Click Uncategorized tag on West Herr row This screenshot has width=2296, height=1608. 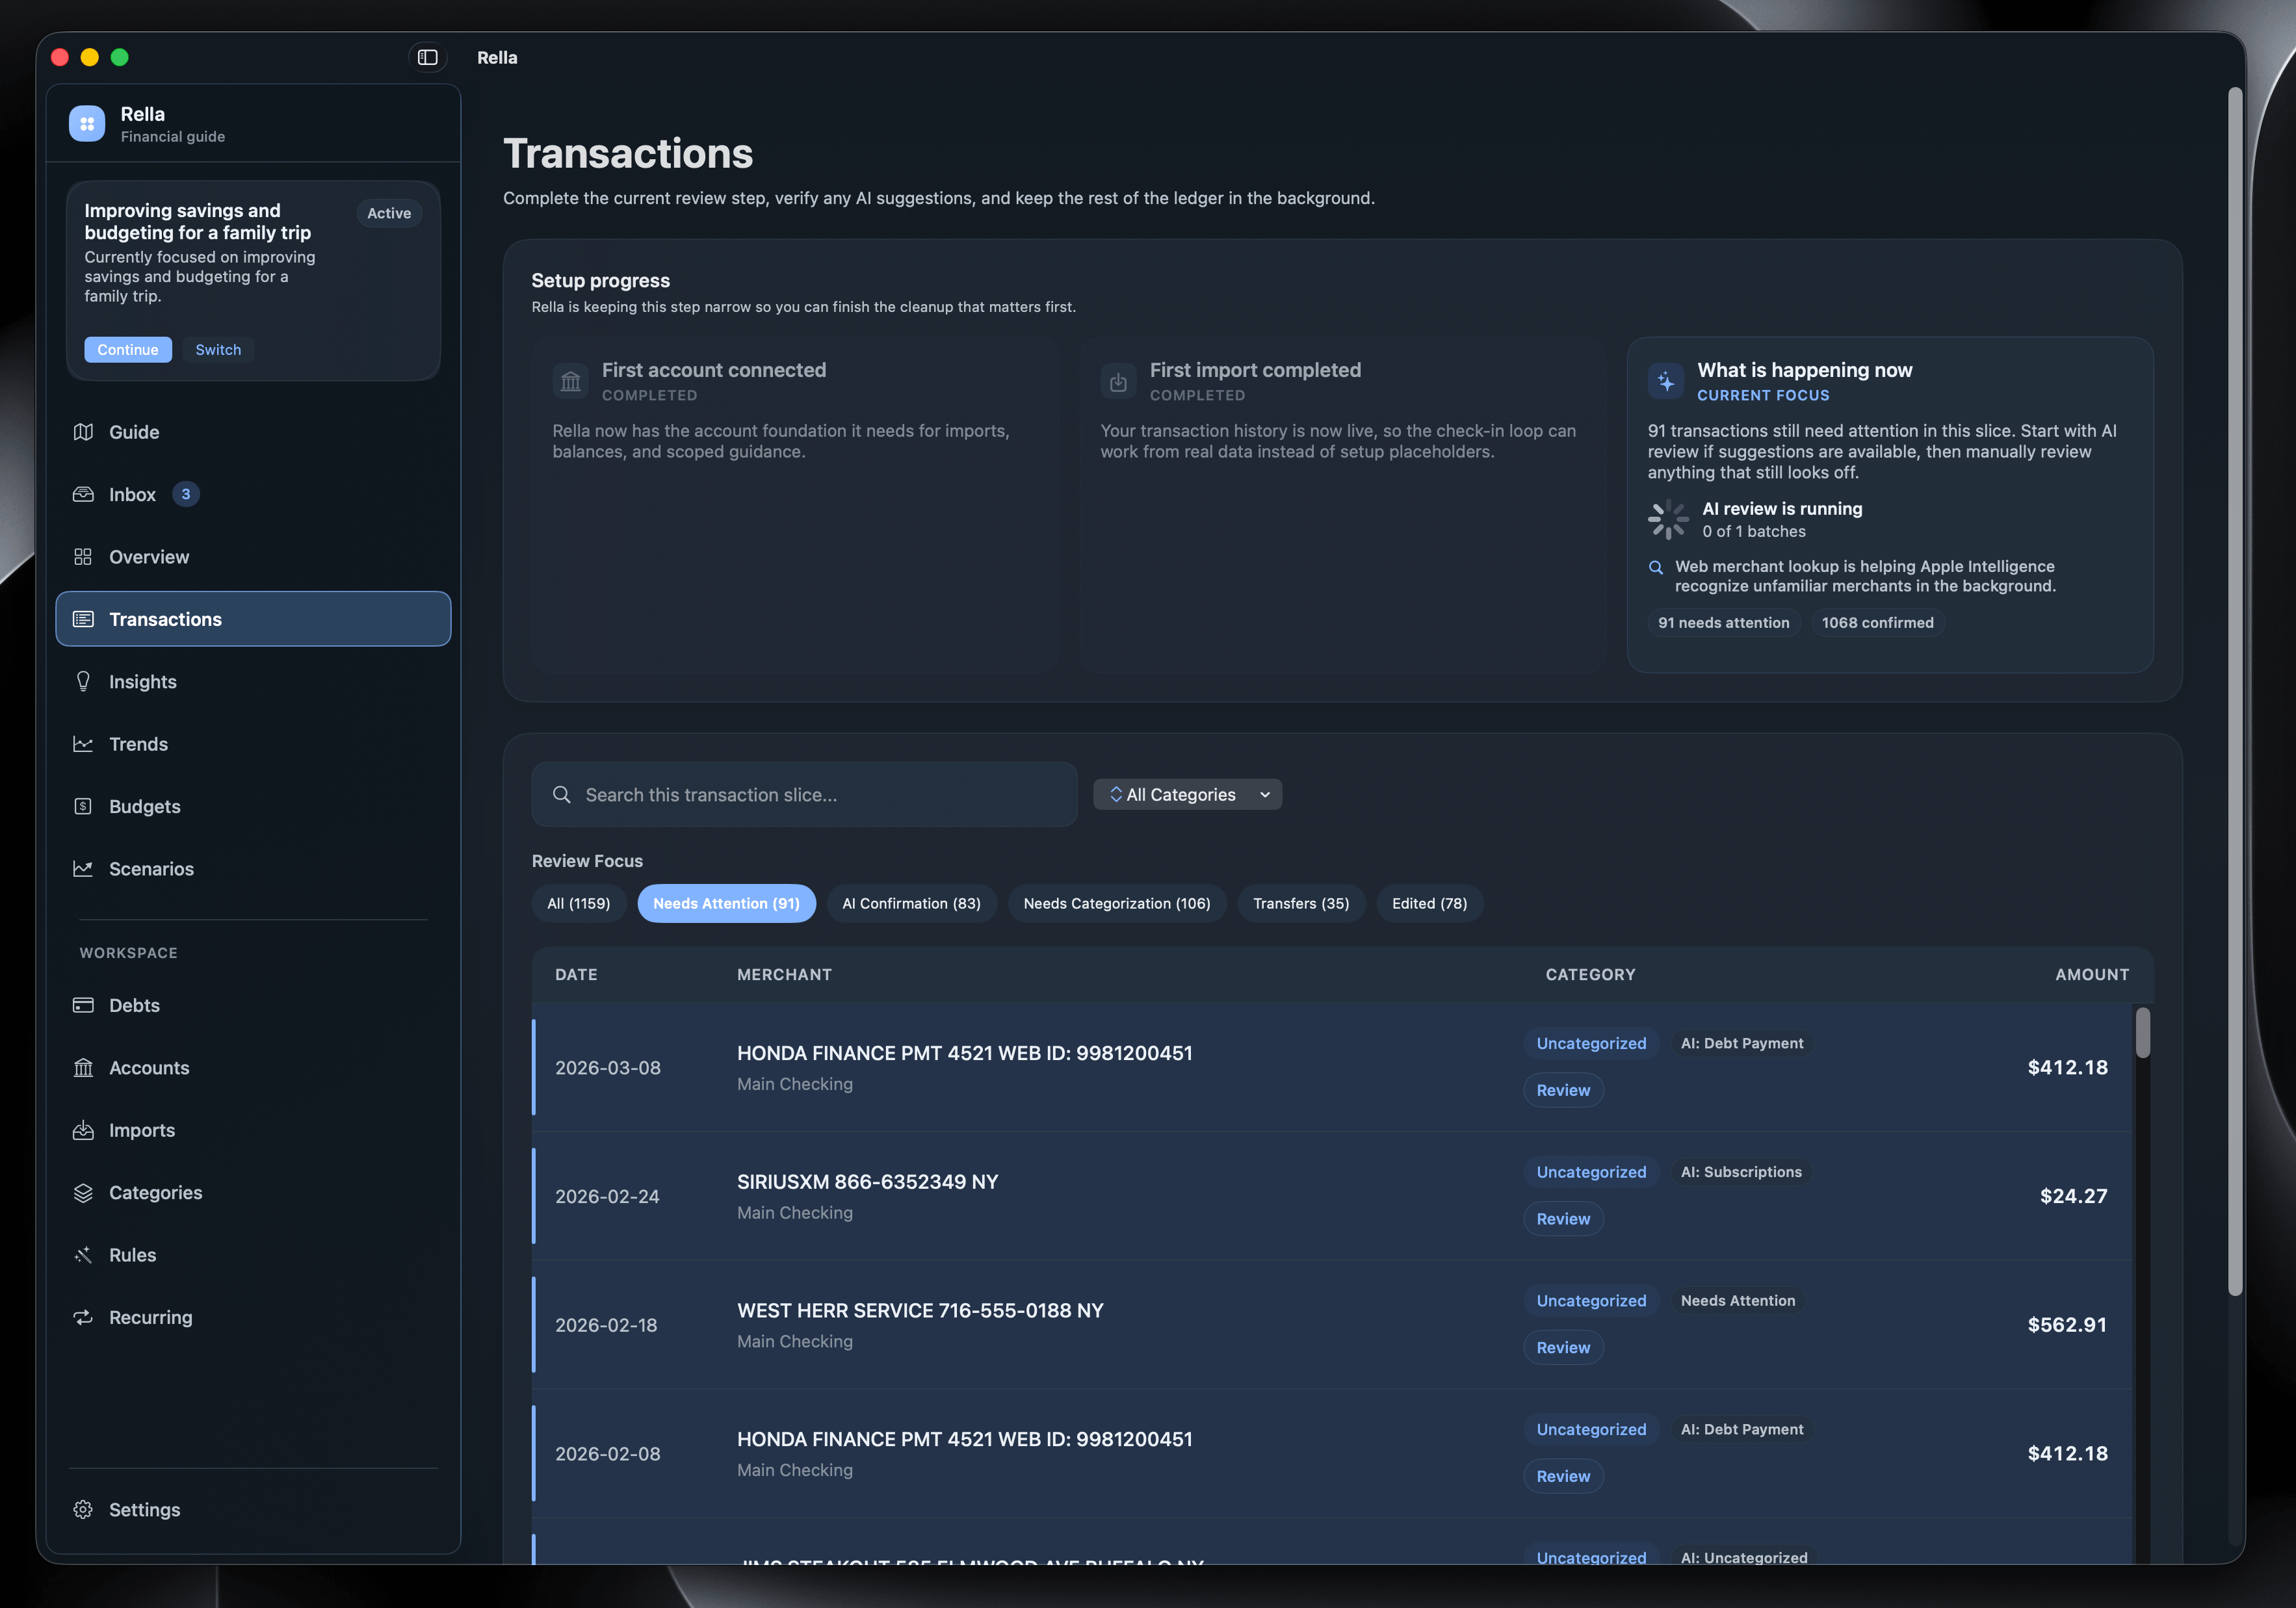pyautogui.click(x=1591, y=1300)
